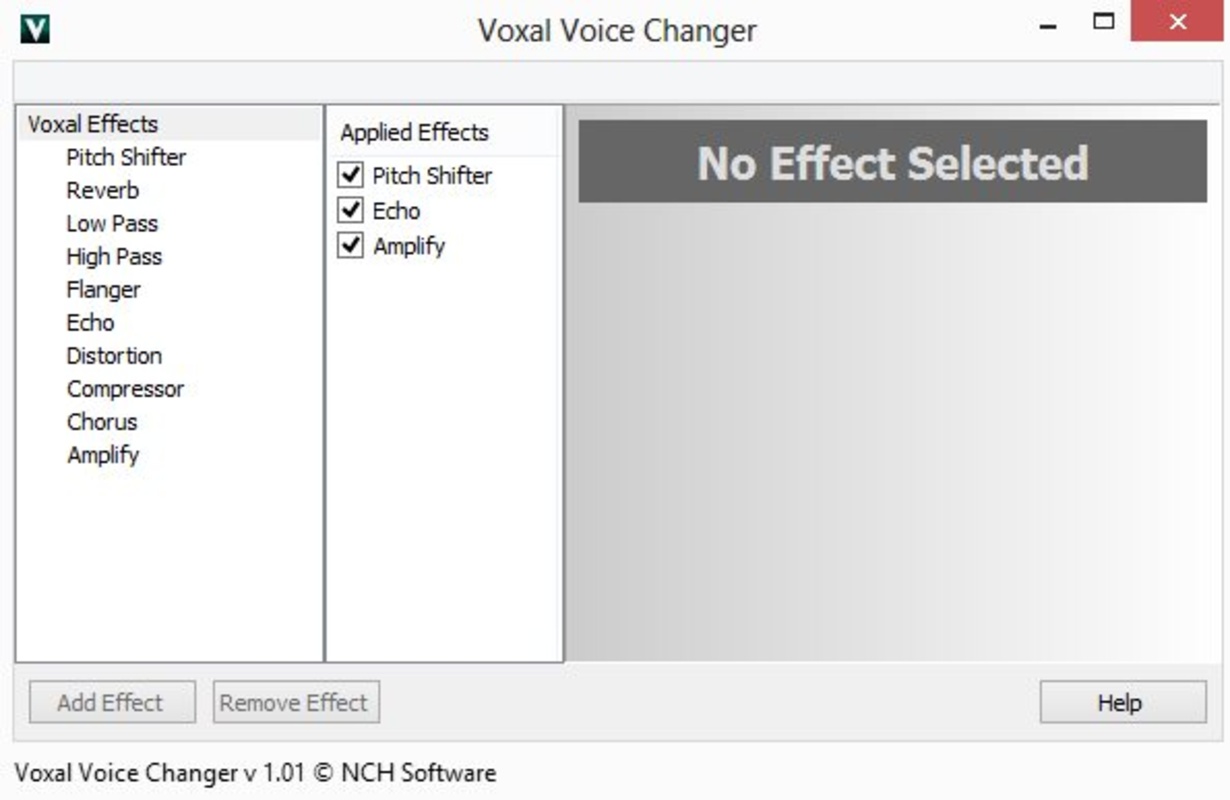Screen dimensions: 1230x800
Task: Open Help with the Help button
Action: 1122,703
